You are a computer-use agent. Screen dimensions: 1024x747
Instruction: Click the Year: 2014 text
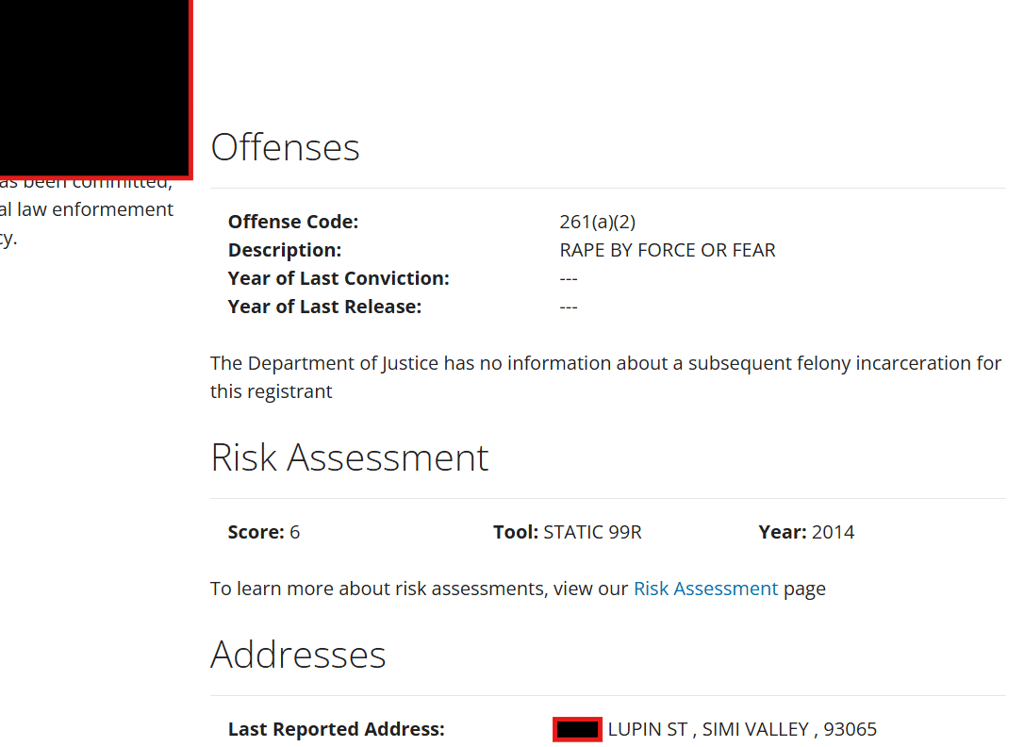point(806,532)
